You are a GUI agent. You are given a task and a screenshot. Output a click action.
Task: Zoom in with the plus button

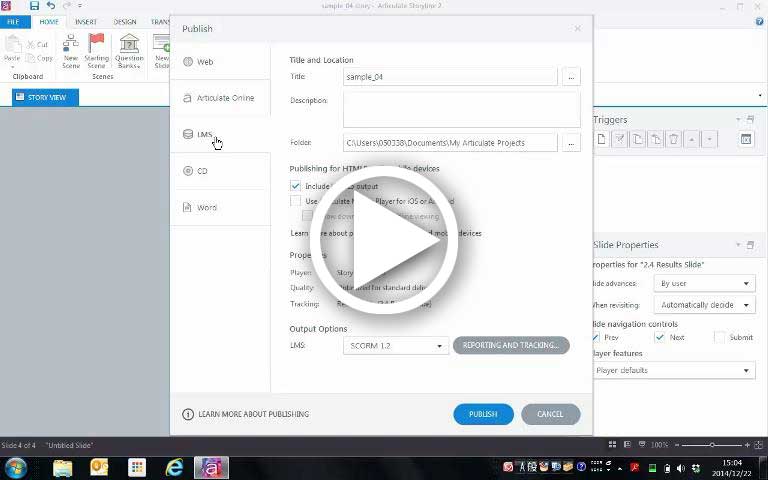point(747,445)
